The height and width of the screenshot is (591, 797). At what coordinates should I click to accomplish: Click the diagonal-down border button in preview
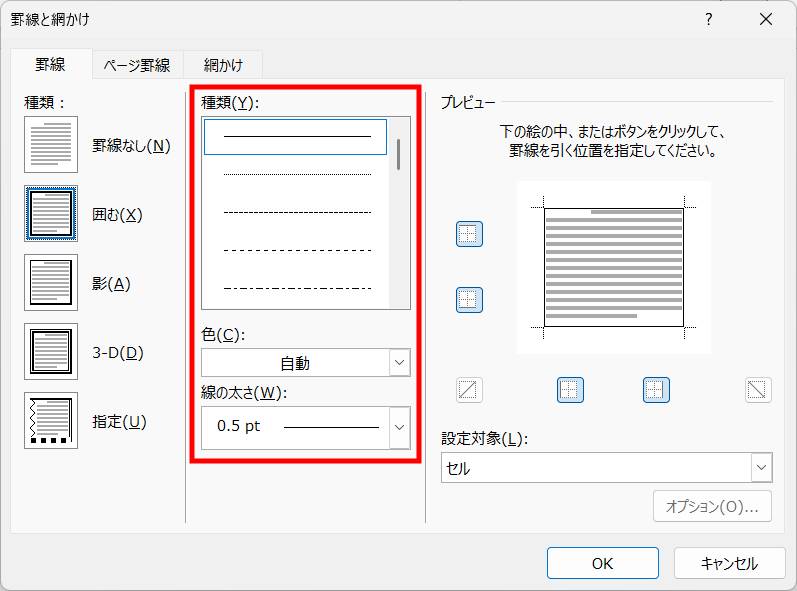758,390
